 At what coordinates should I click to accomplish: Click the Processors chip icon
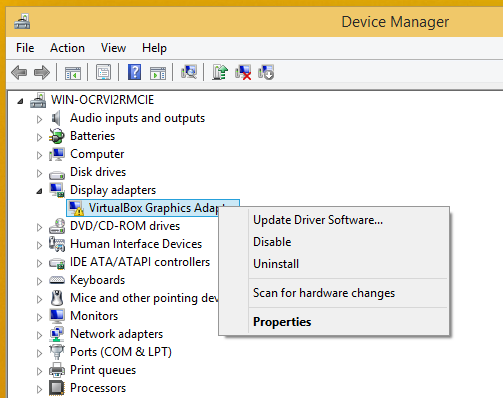(57, 388)
